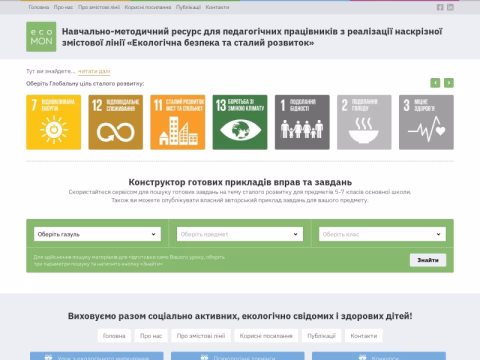
Task: Open 'Головна' in the top navigation
Action: pyautogui.click(x=39, y=7)
